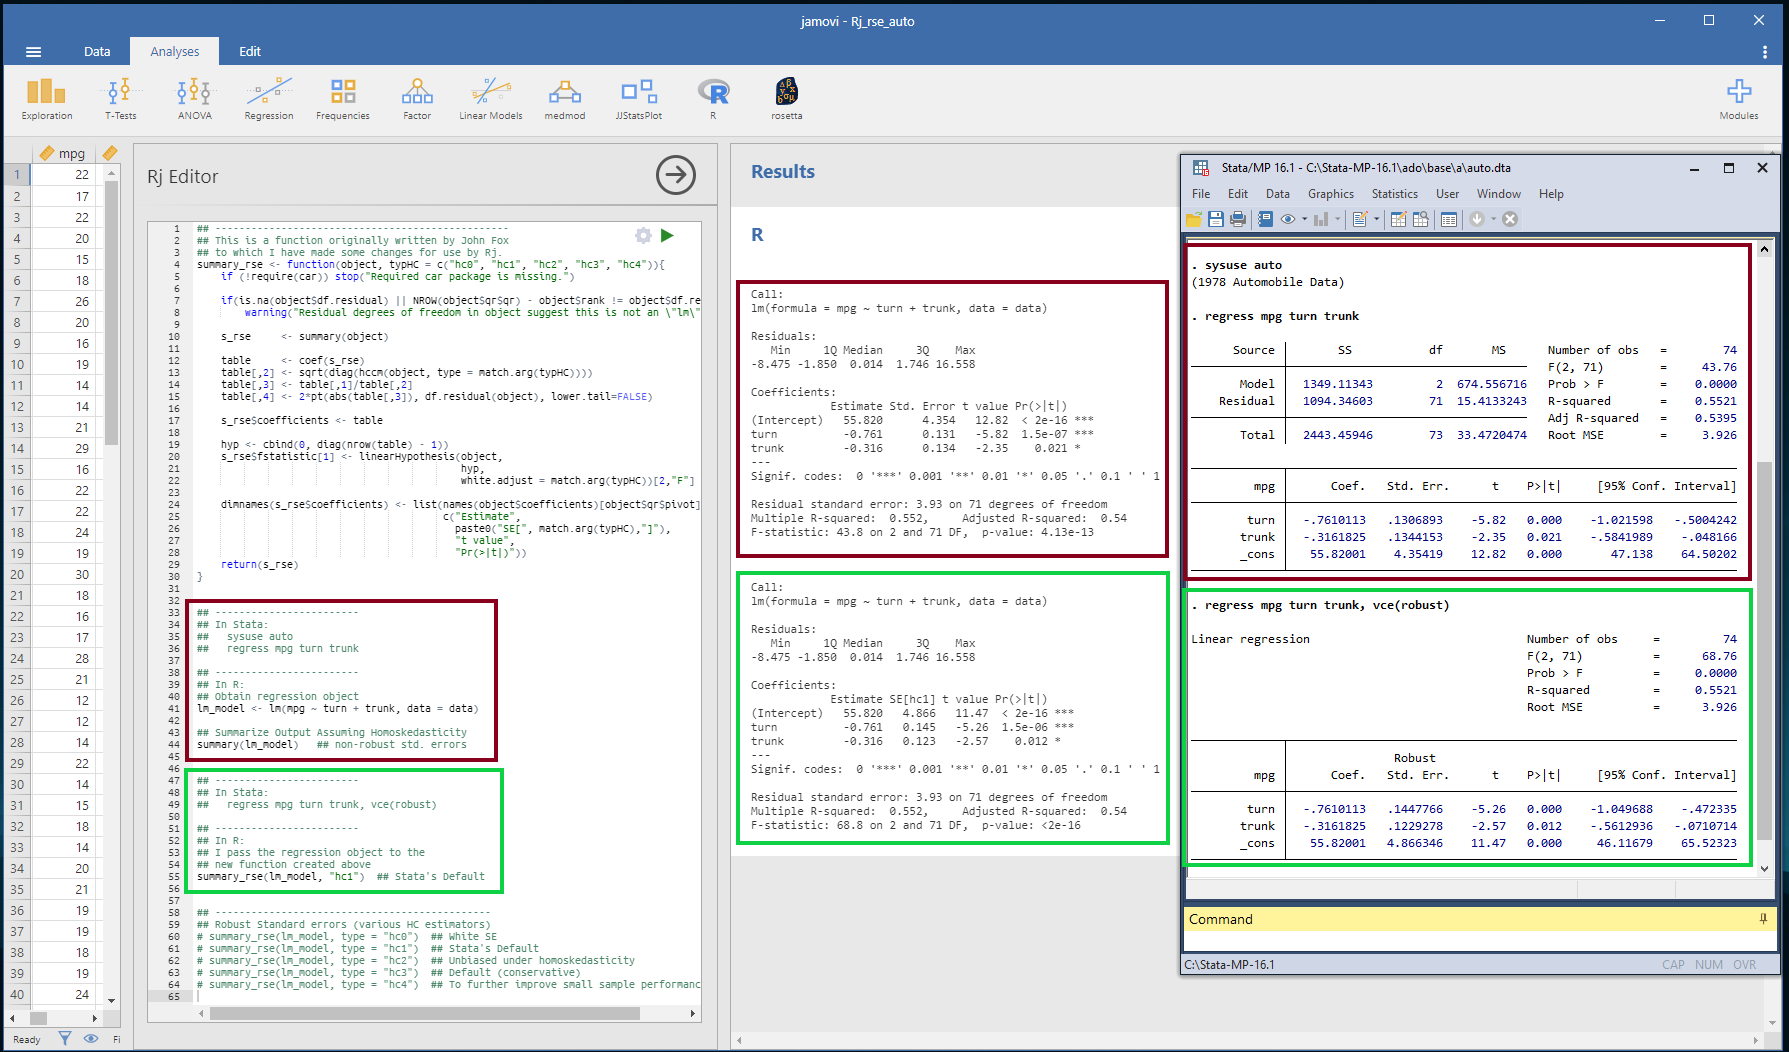Click the blue R analysis title in Results
This screenshot has width=1789, height=1052.
click(757, 235)
